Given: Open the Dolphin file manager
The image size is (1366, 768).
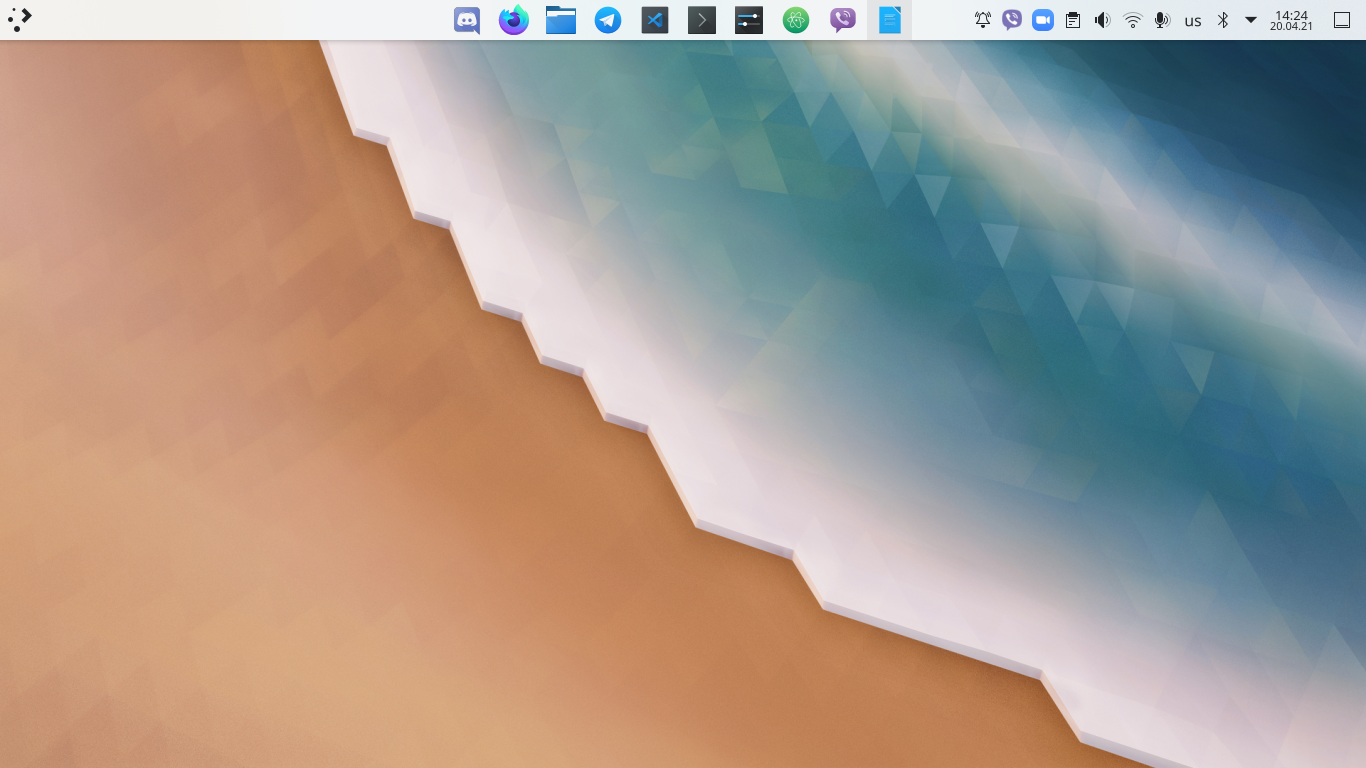Looking at the screenshot, I should (x=561, y=20).
